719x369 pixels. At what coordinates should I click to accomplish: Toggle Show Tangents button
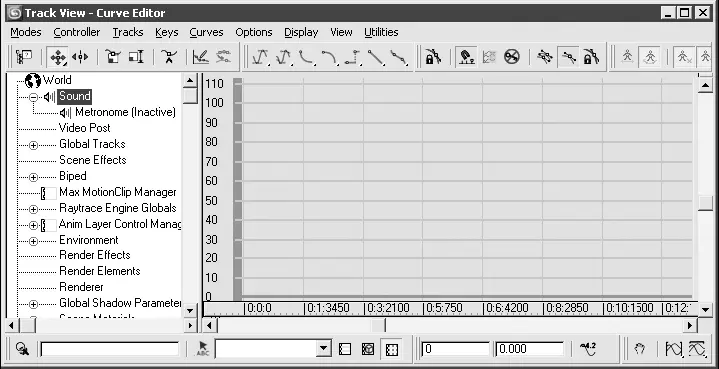(569, 57)
